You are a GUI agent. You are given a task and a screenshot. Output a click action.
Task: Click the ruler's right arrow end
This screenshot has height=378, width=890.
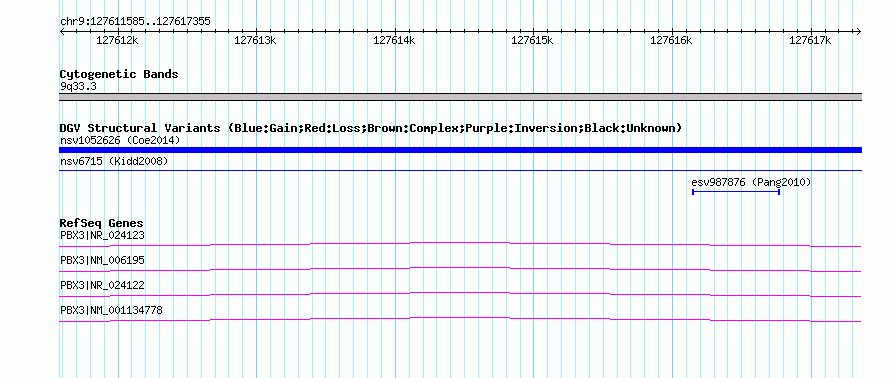pos(859,32)
